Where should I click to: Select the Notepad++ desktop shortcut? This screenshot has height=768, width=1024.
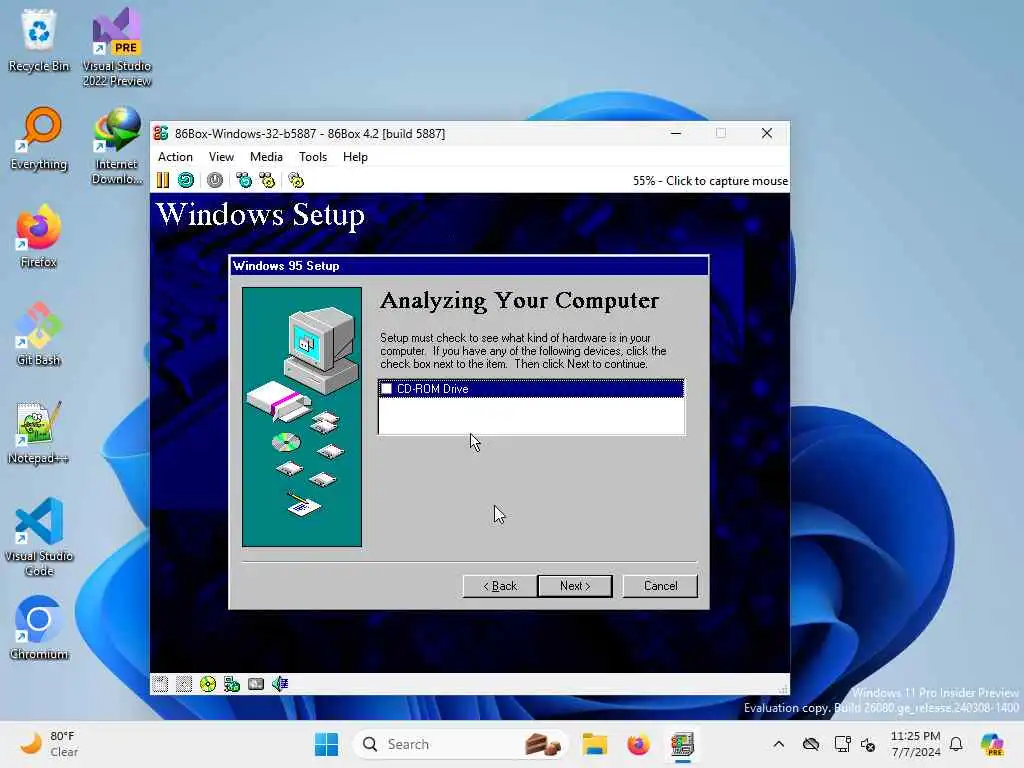[39, 433]
